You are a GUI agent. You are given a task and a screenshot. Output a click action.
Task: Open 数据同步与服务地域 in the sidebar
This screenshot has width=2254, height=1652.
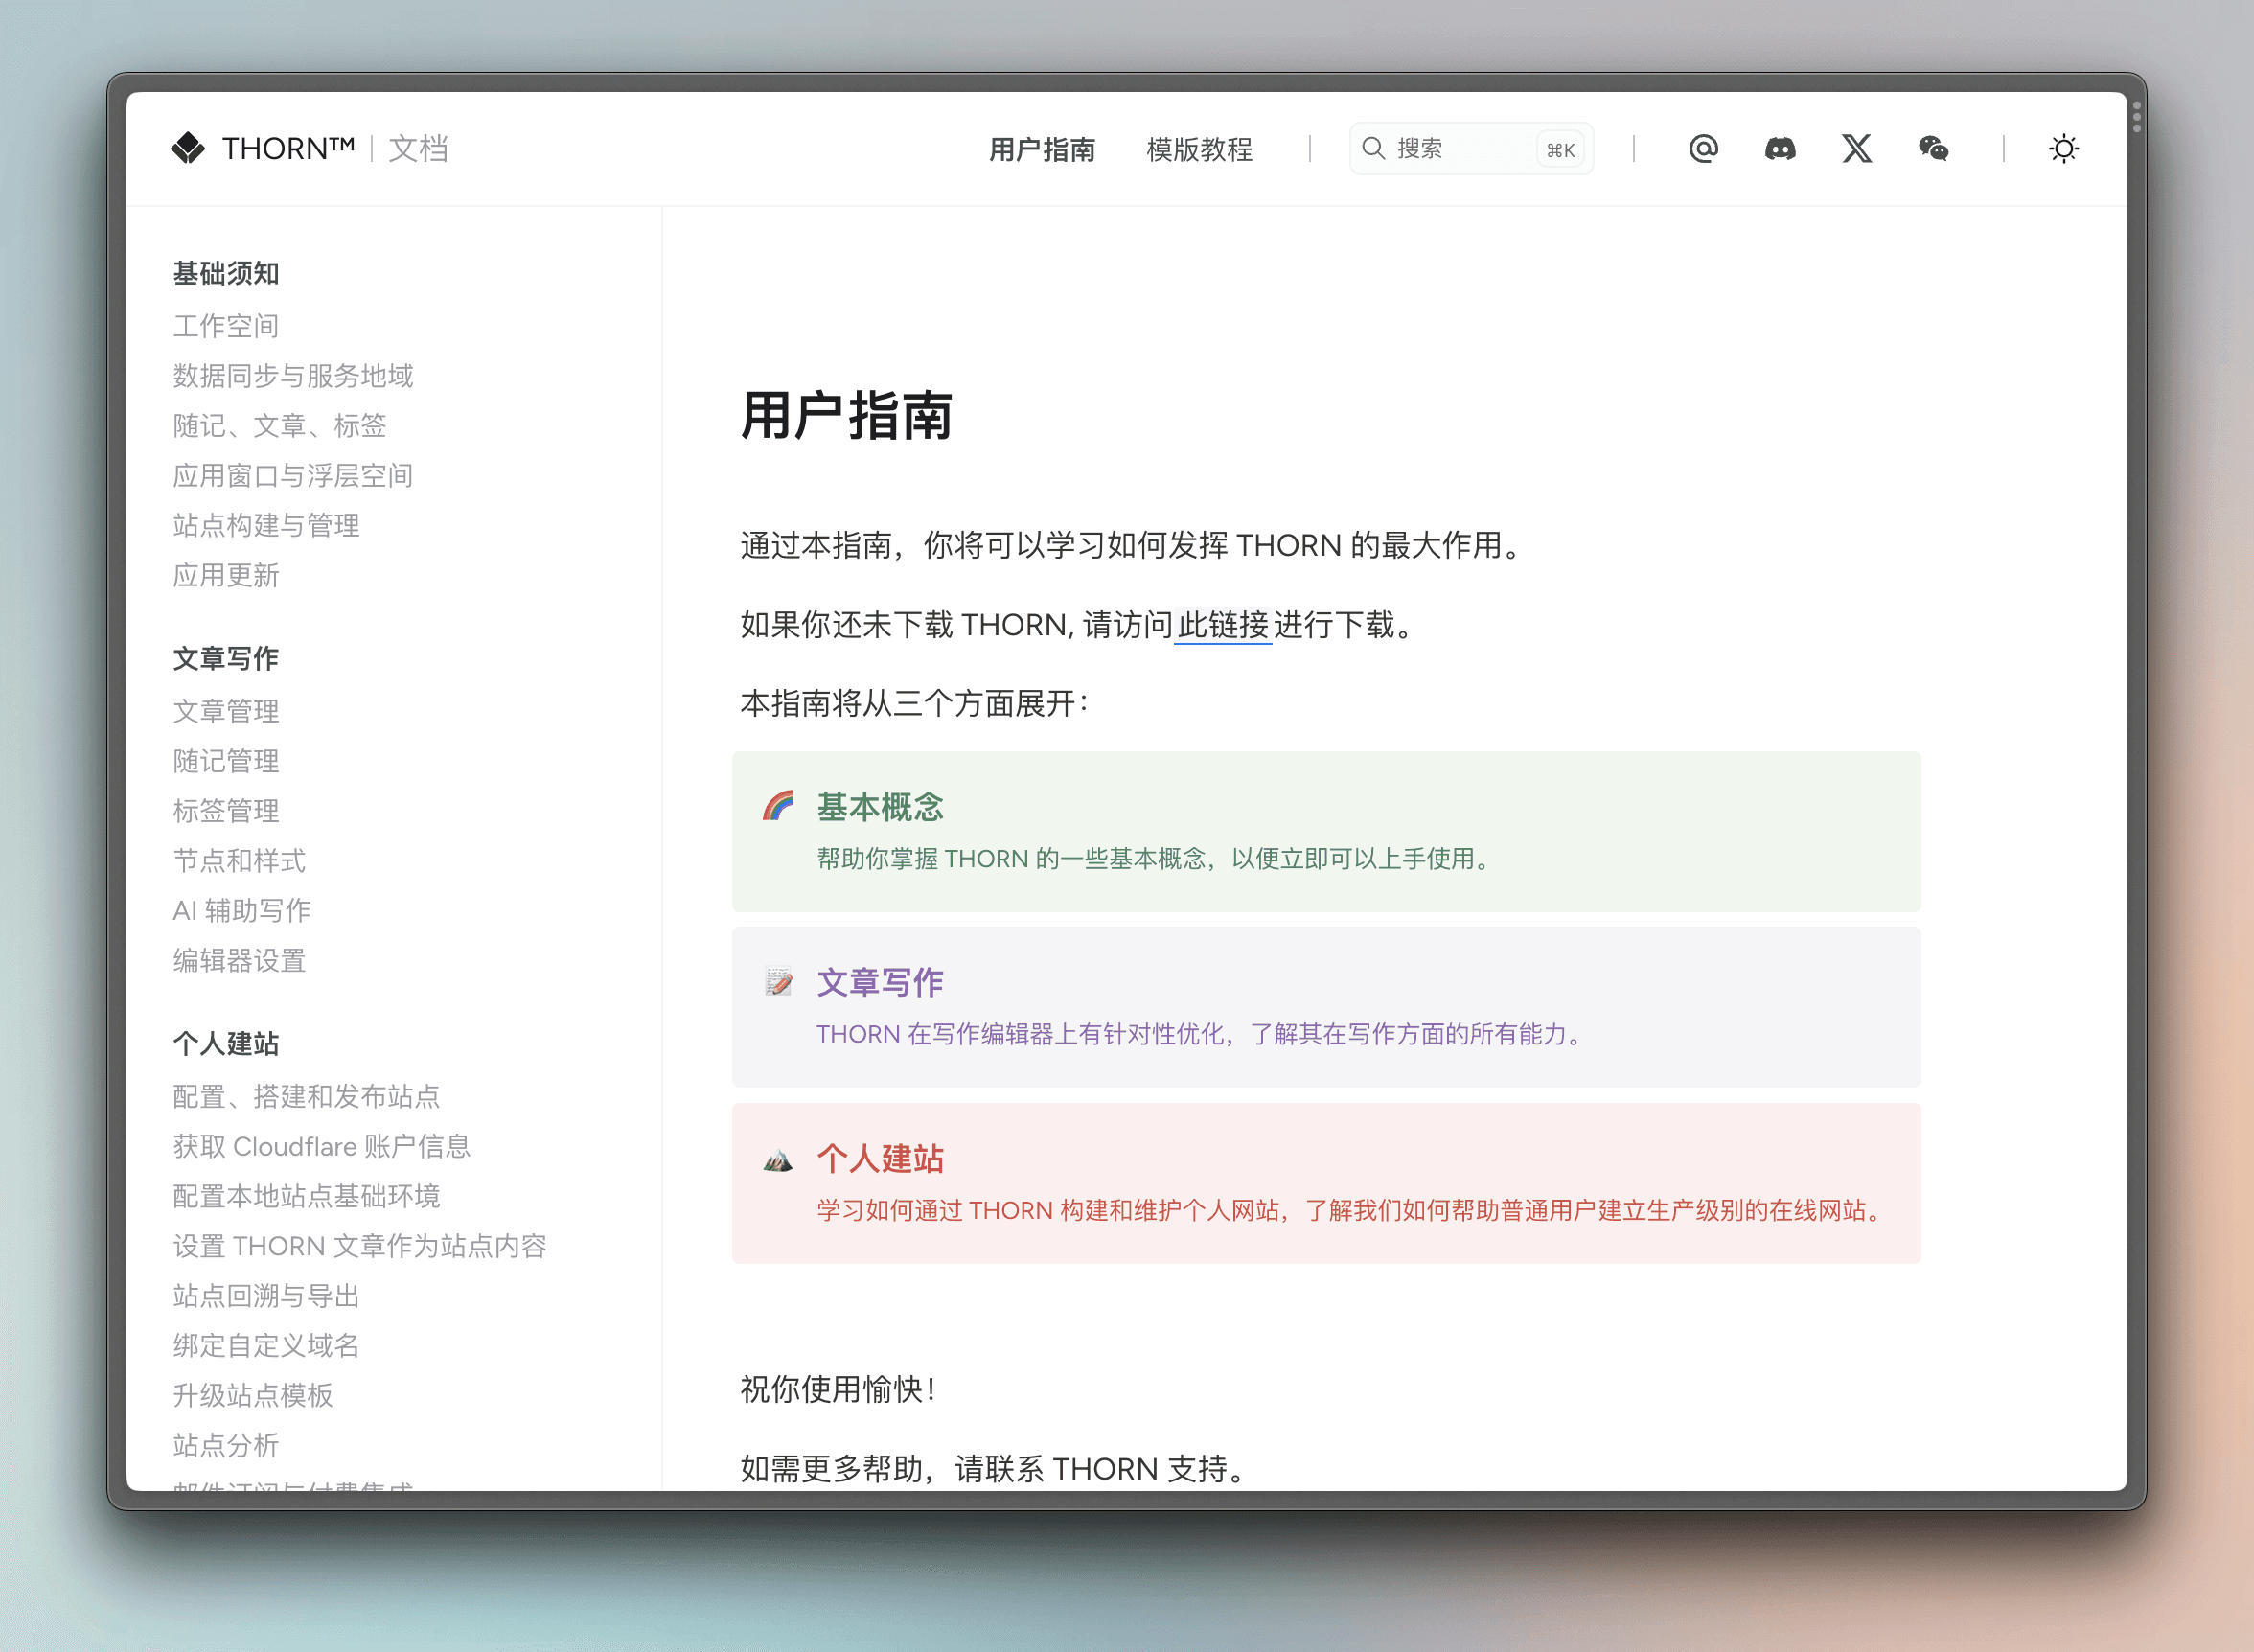click(x=293, y=376)
